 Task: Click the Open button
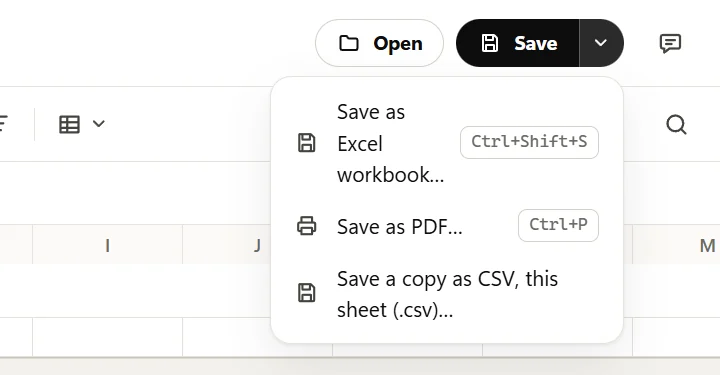pos(379,43)
